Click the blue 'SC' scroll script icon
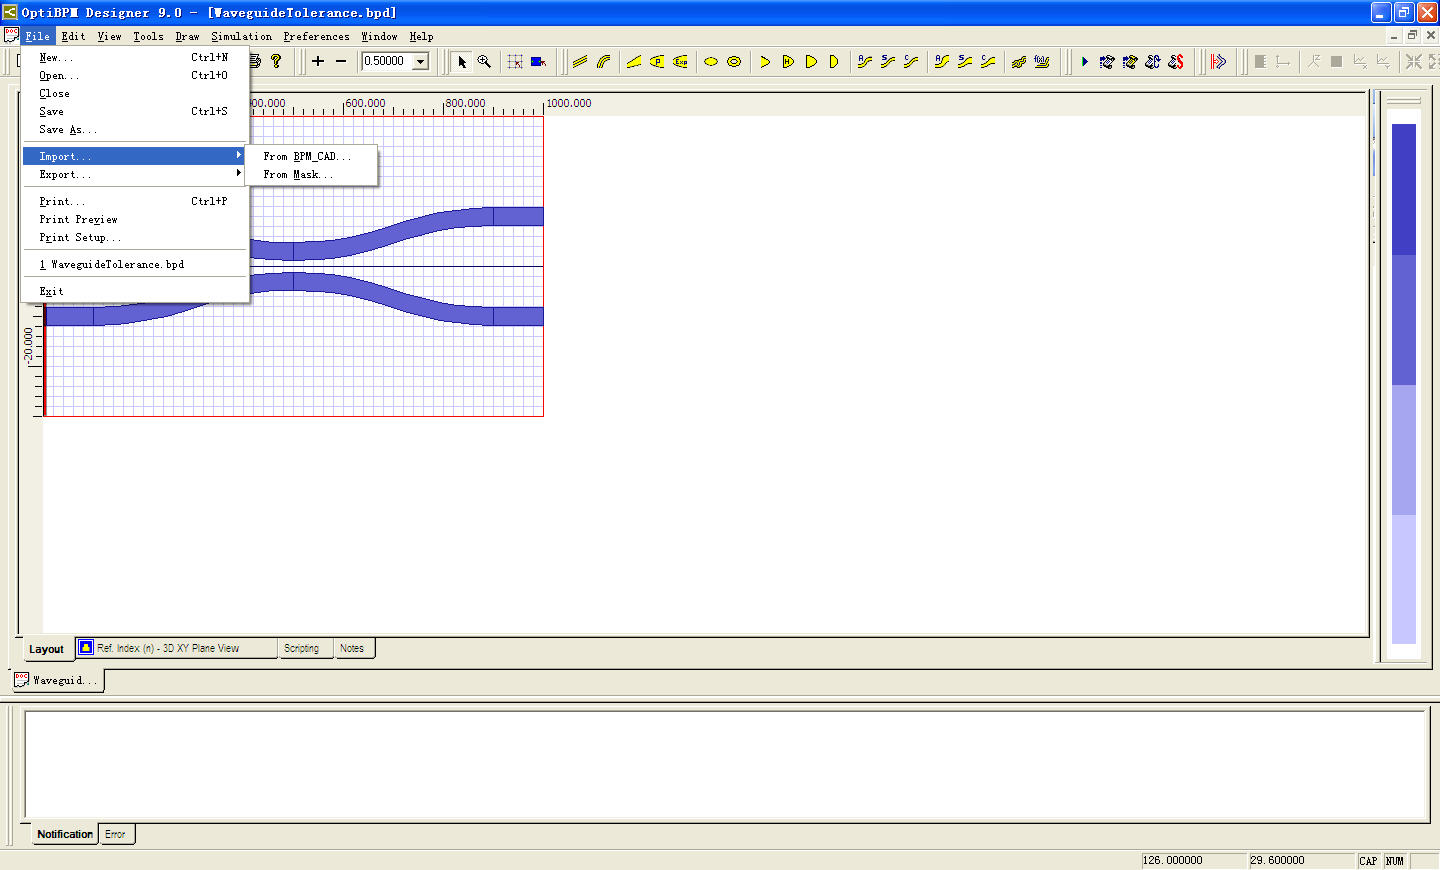 point(1153,61)
